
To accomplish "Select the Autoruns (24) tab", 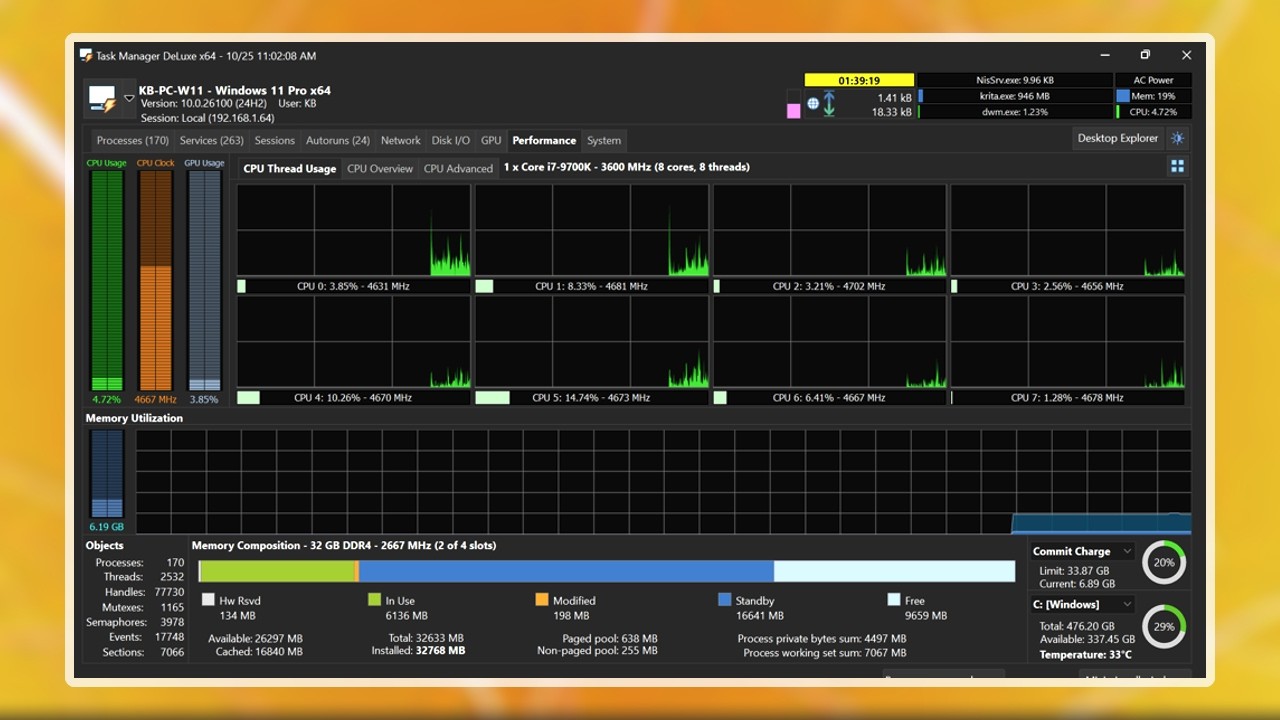I will tap(338, 141).
